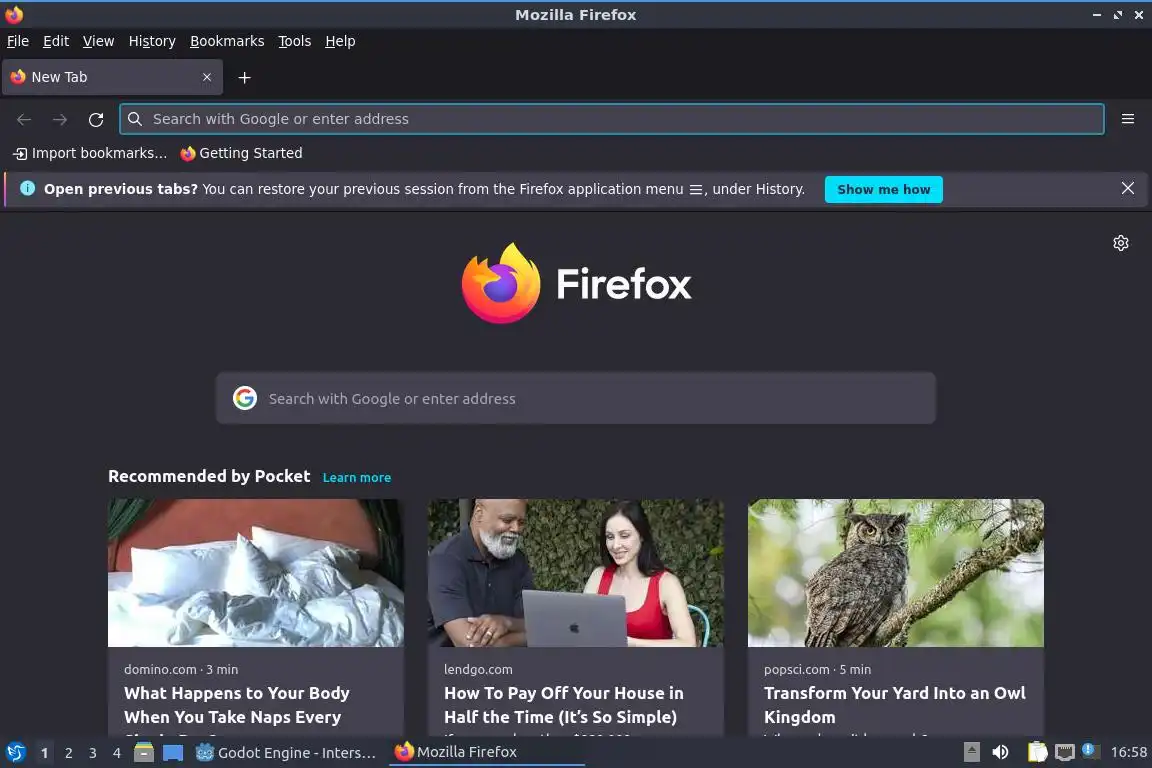This screenshot has width=1152, height=768.
Task: Open the Bookmarks menu
Action: (x=227, y=41)
